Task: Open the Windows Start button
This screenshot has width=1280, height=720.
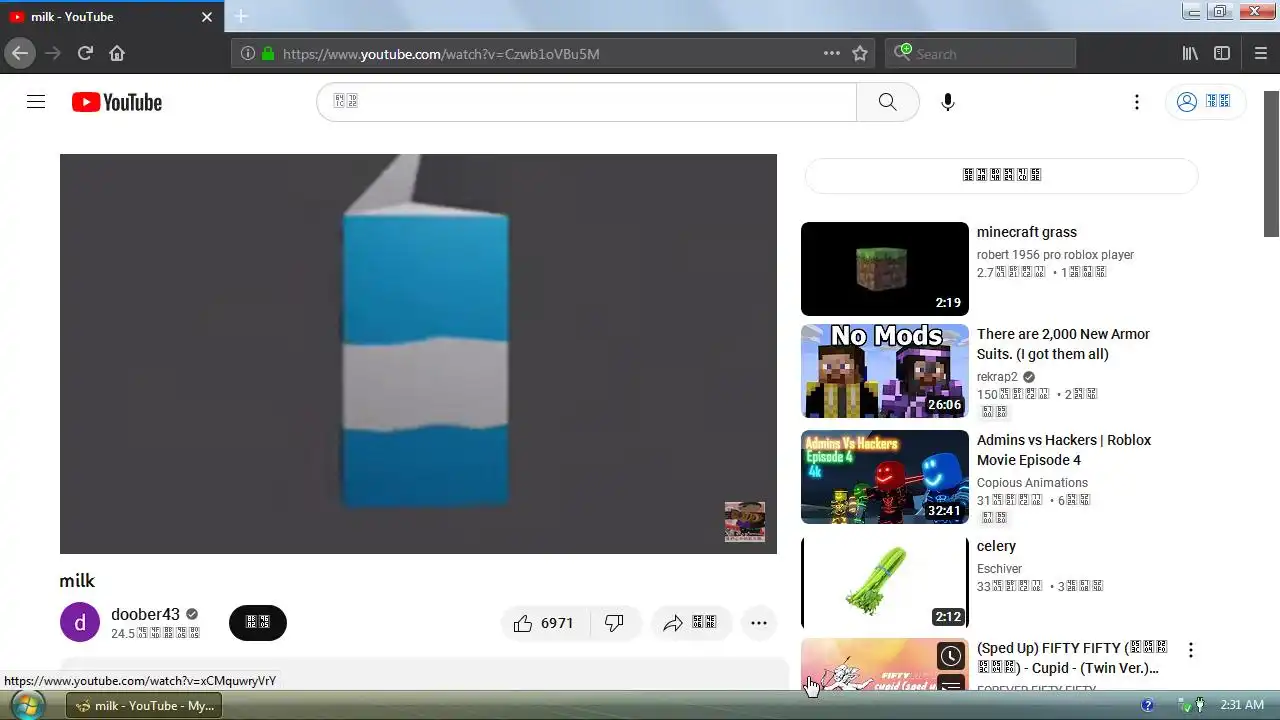Action: (x=26, y=705)
